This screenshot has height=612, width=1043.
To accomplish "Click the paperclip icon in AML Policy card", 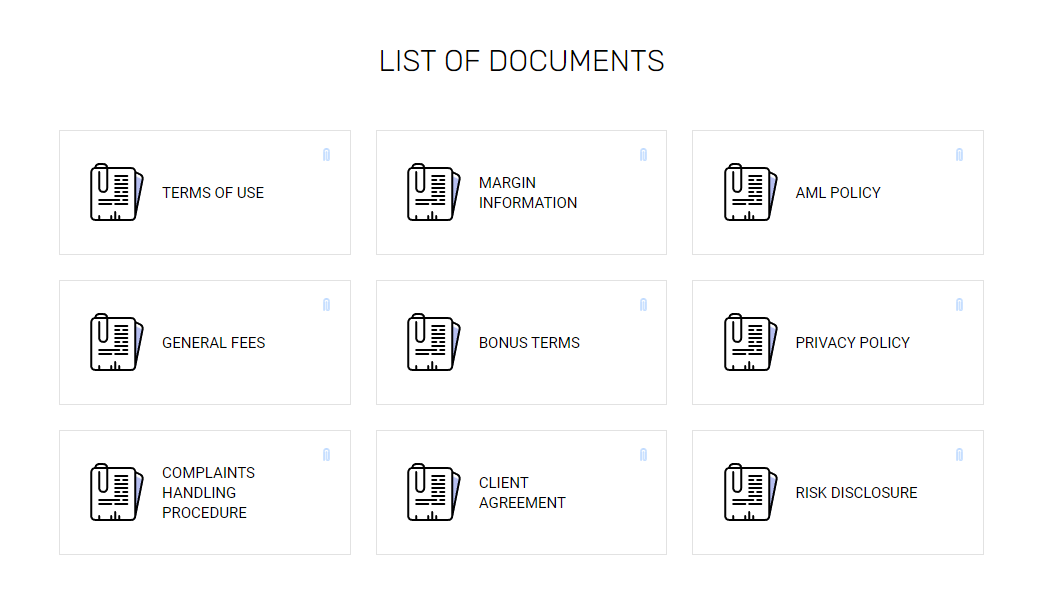I will click(x=959, y=154).
